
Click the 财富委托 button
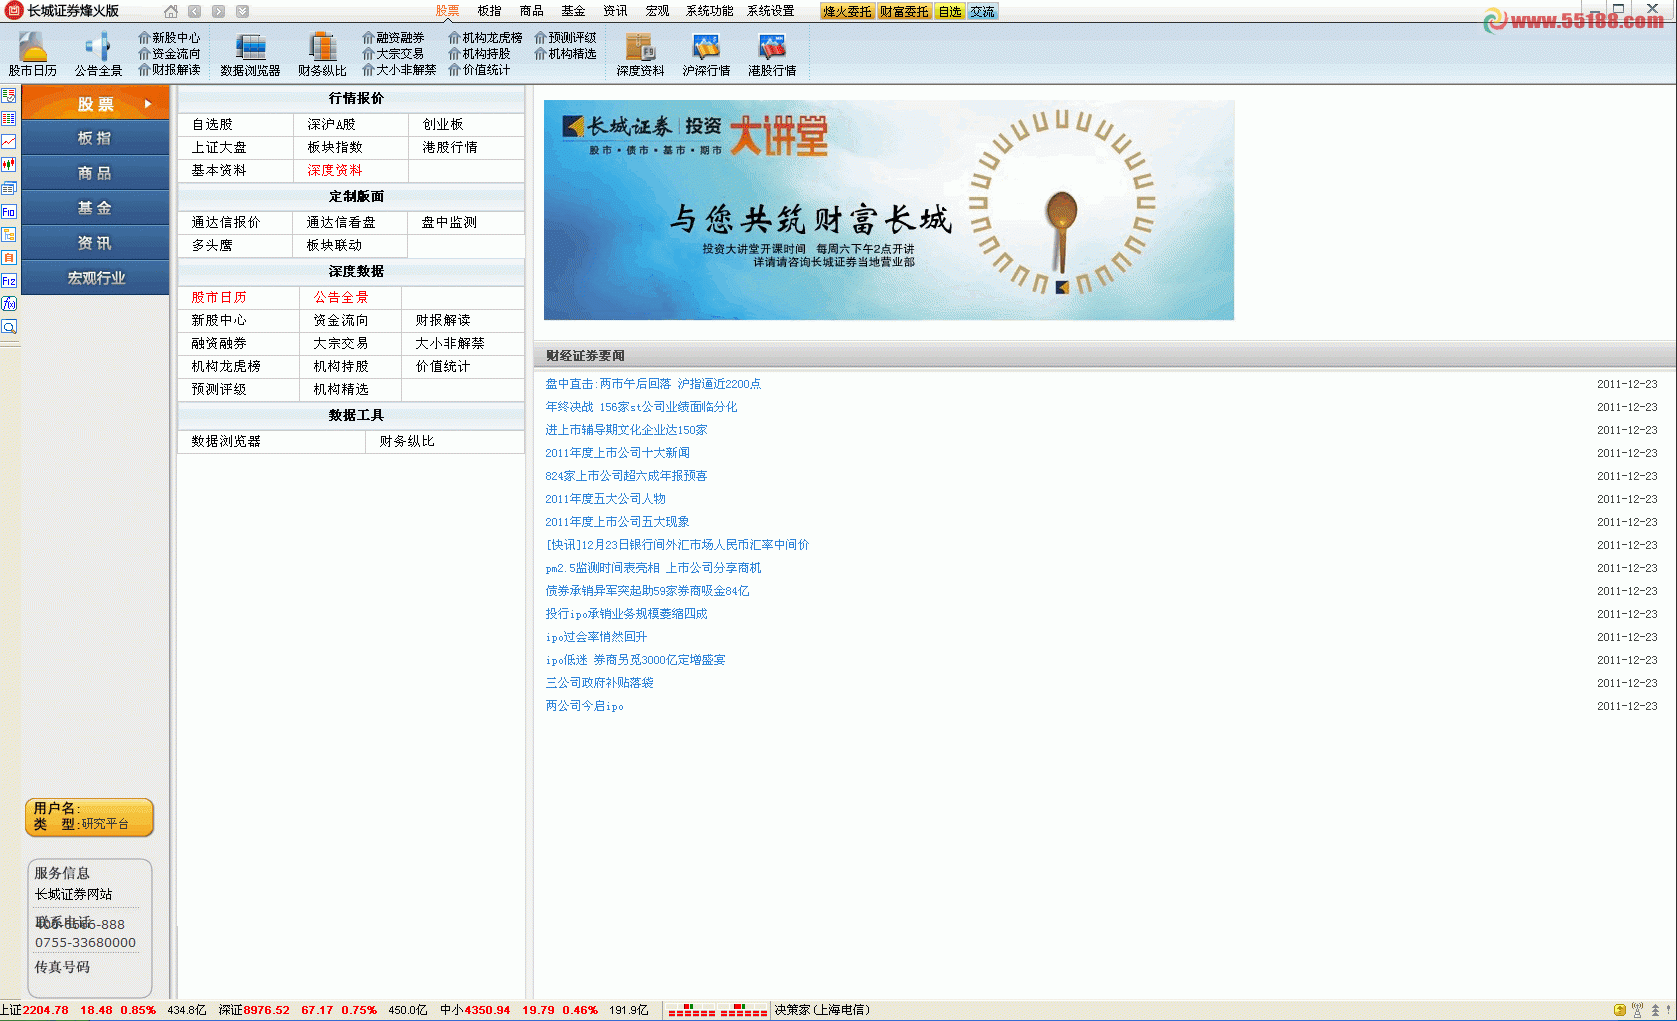[904, 12]
